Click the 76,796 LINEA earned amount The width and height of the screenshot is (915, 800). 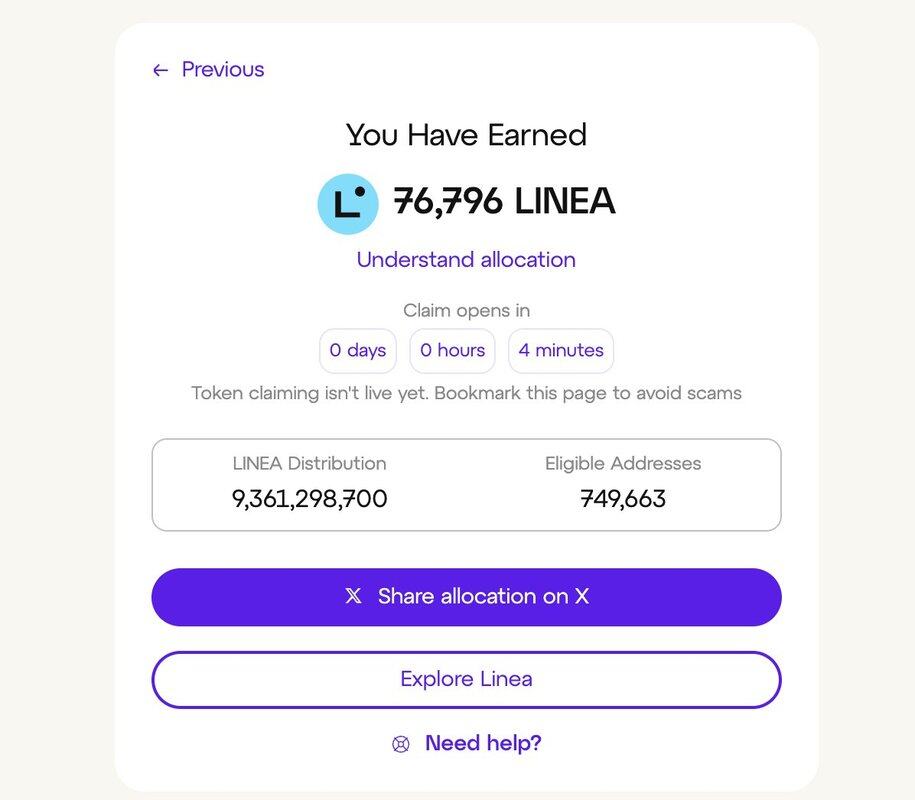[x=504, y=201]
